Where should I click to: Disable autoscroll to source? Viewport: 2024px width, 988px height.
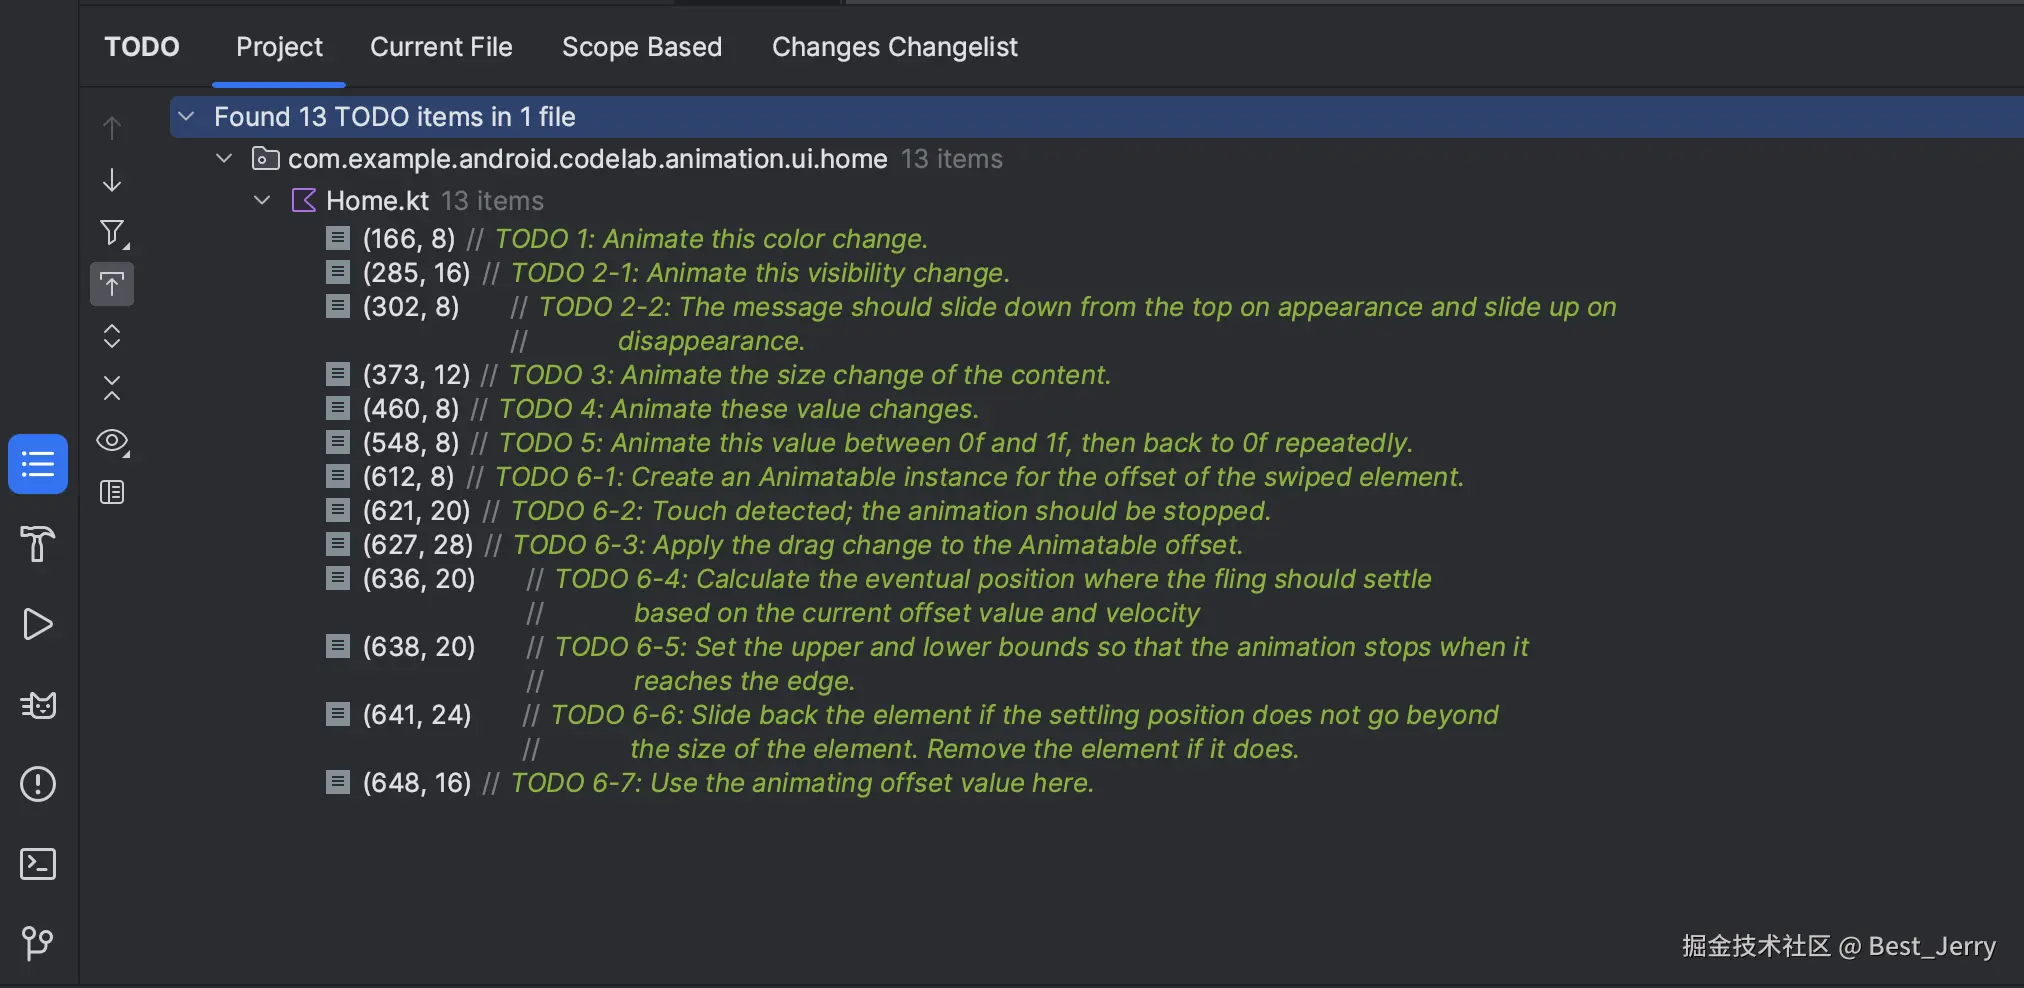click(x=111, y=283)
